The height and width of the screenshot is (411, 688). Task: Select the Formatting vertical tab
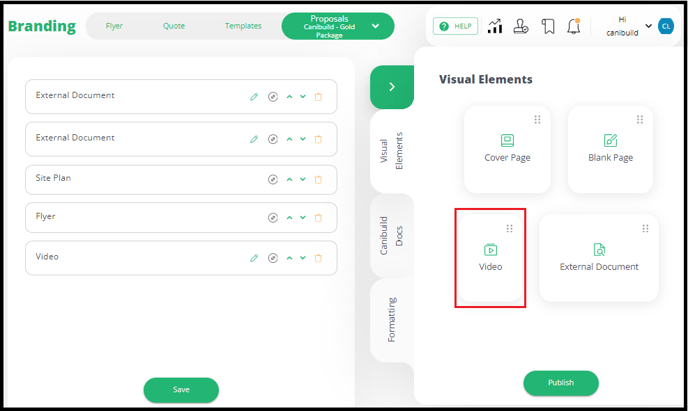pyautogui.click(x=391, y=320)
